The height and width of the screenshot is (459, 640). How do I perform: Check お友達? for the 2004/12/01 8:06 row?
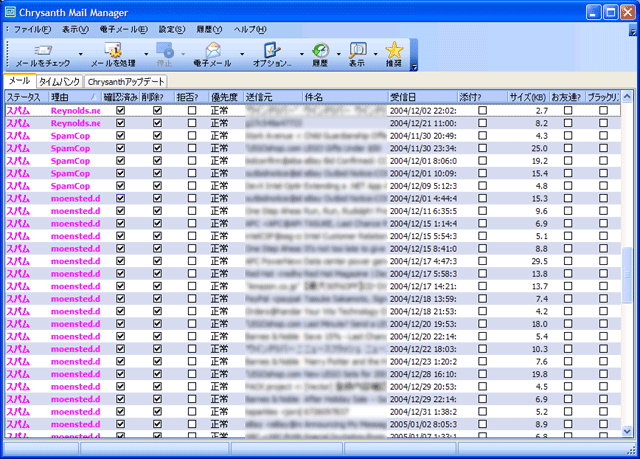[x=568, y=161]
